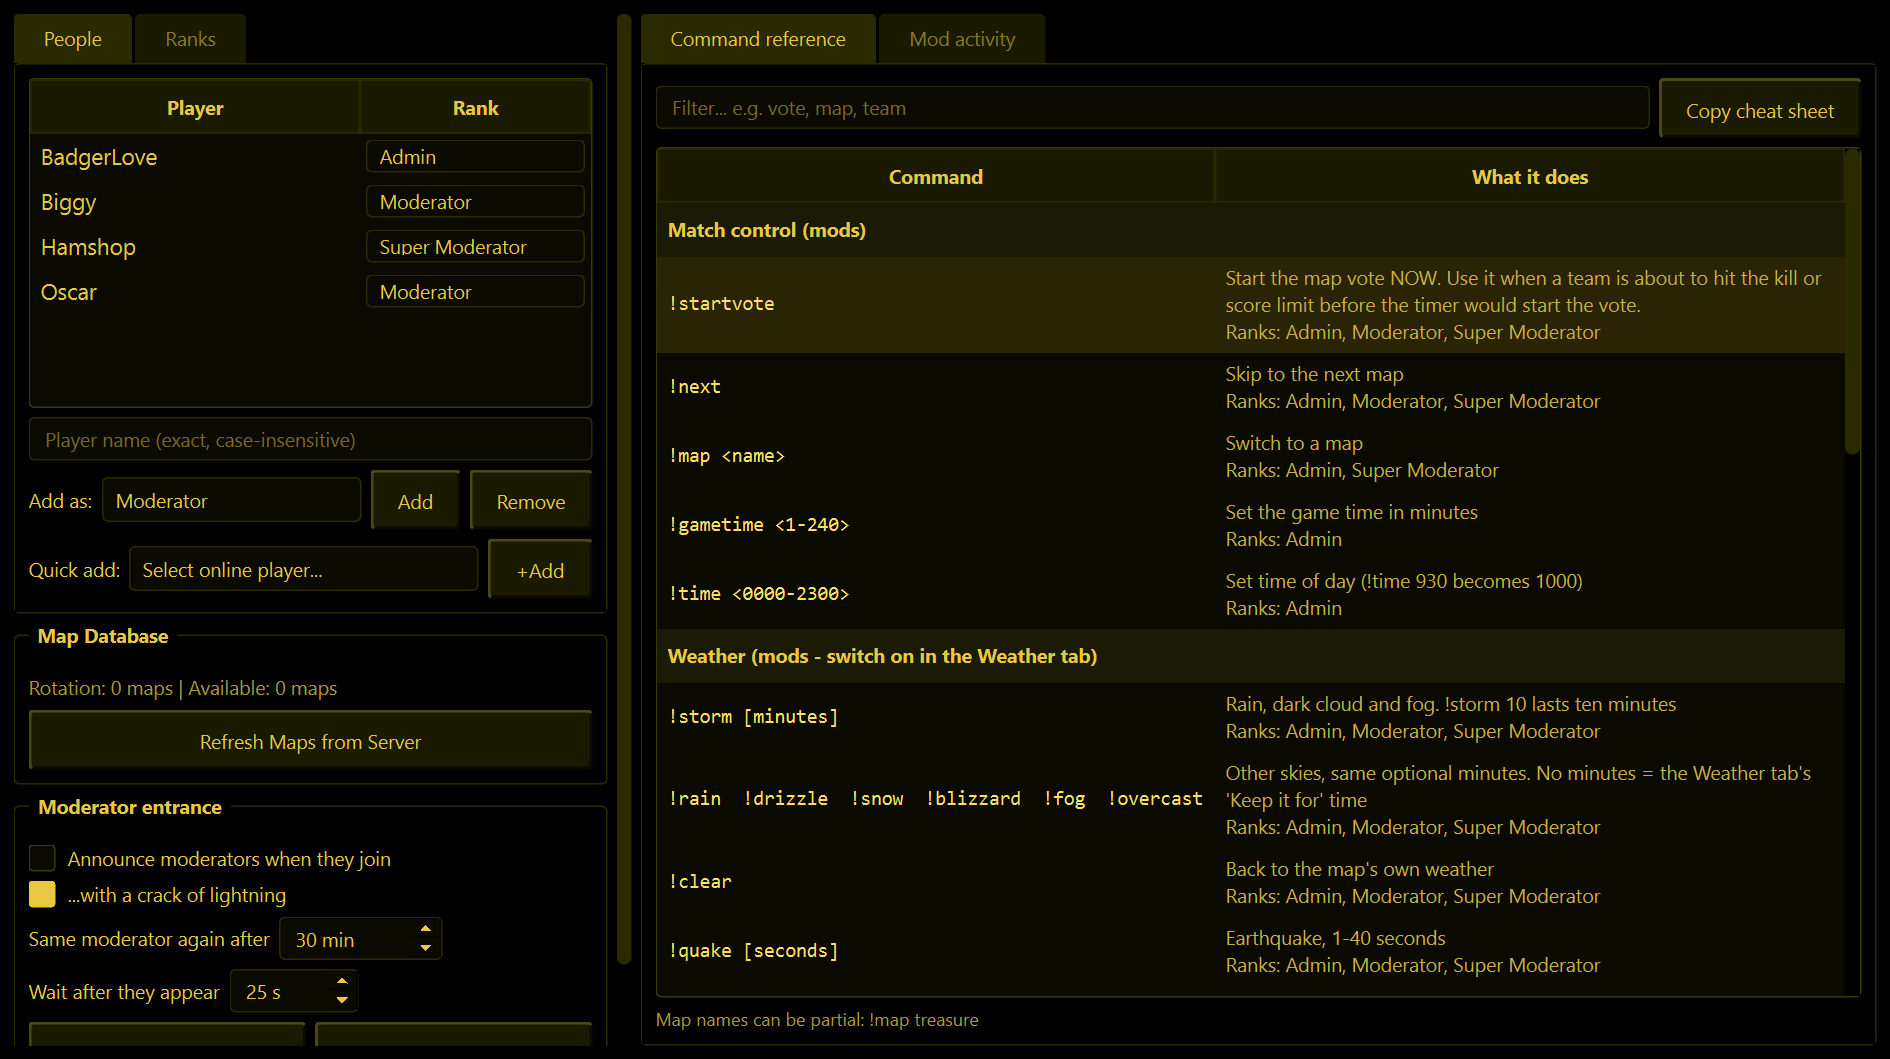Click the left panel scrollbar

[624, 490]
